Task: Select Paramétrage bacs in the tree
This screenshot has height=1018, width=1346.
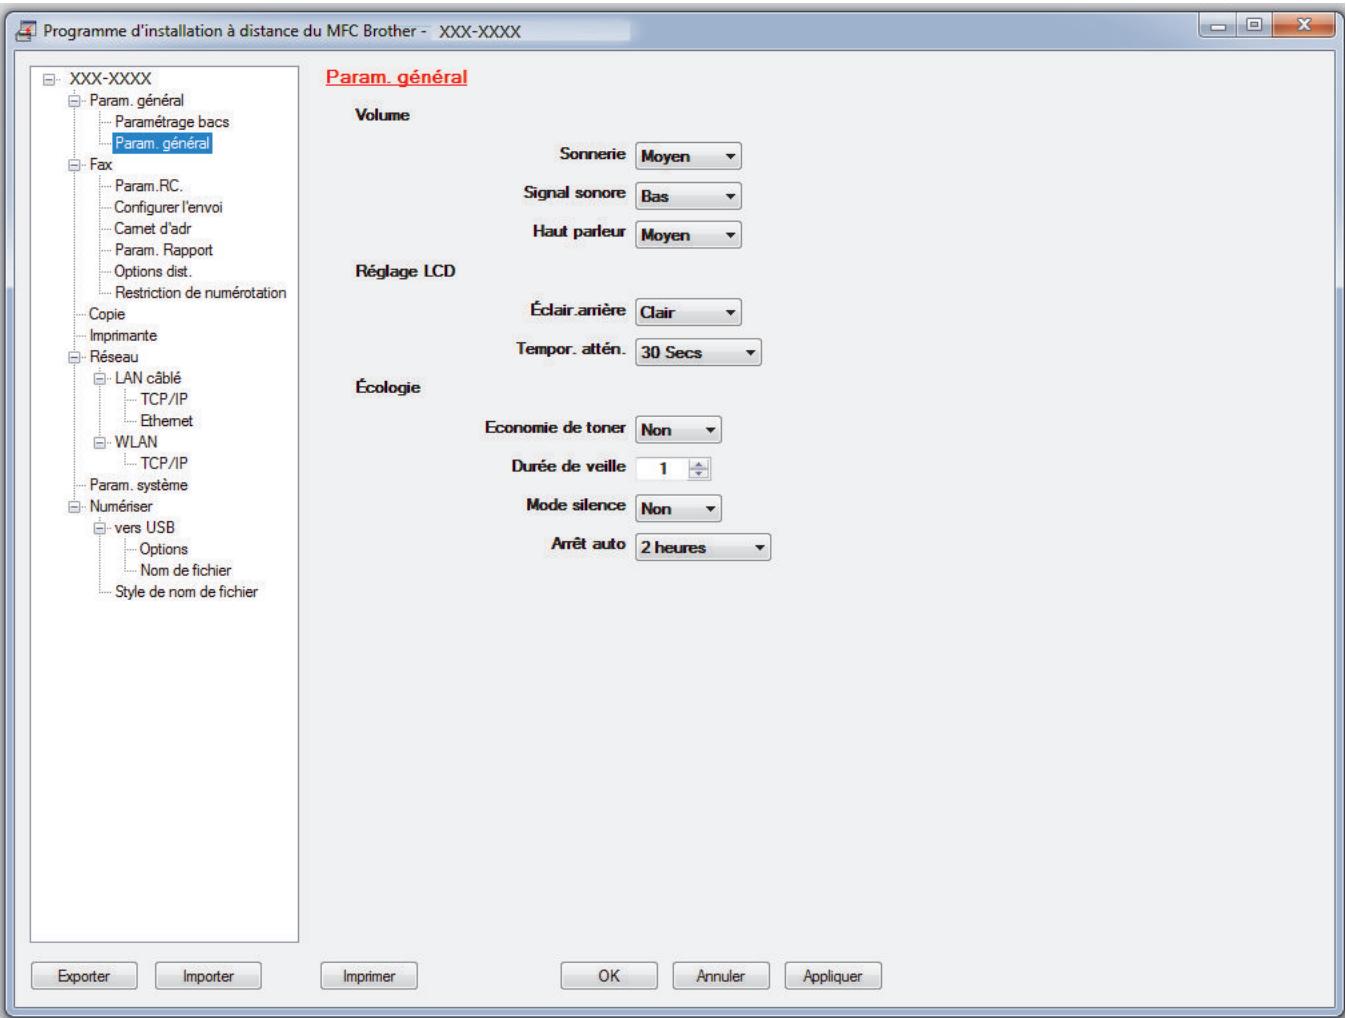Action: pos(172,121)
